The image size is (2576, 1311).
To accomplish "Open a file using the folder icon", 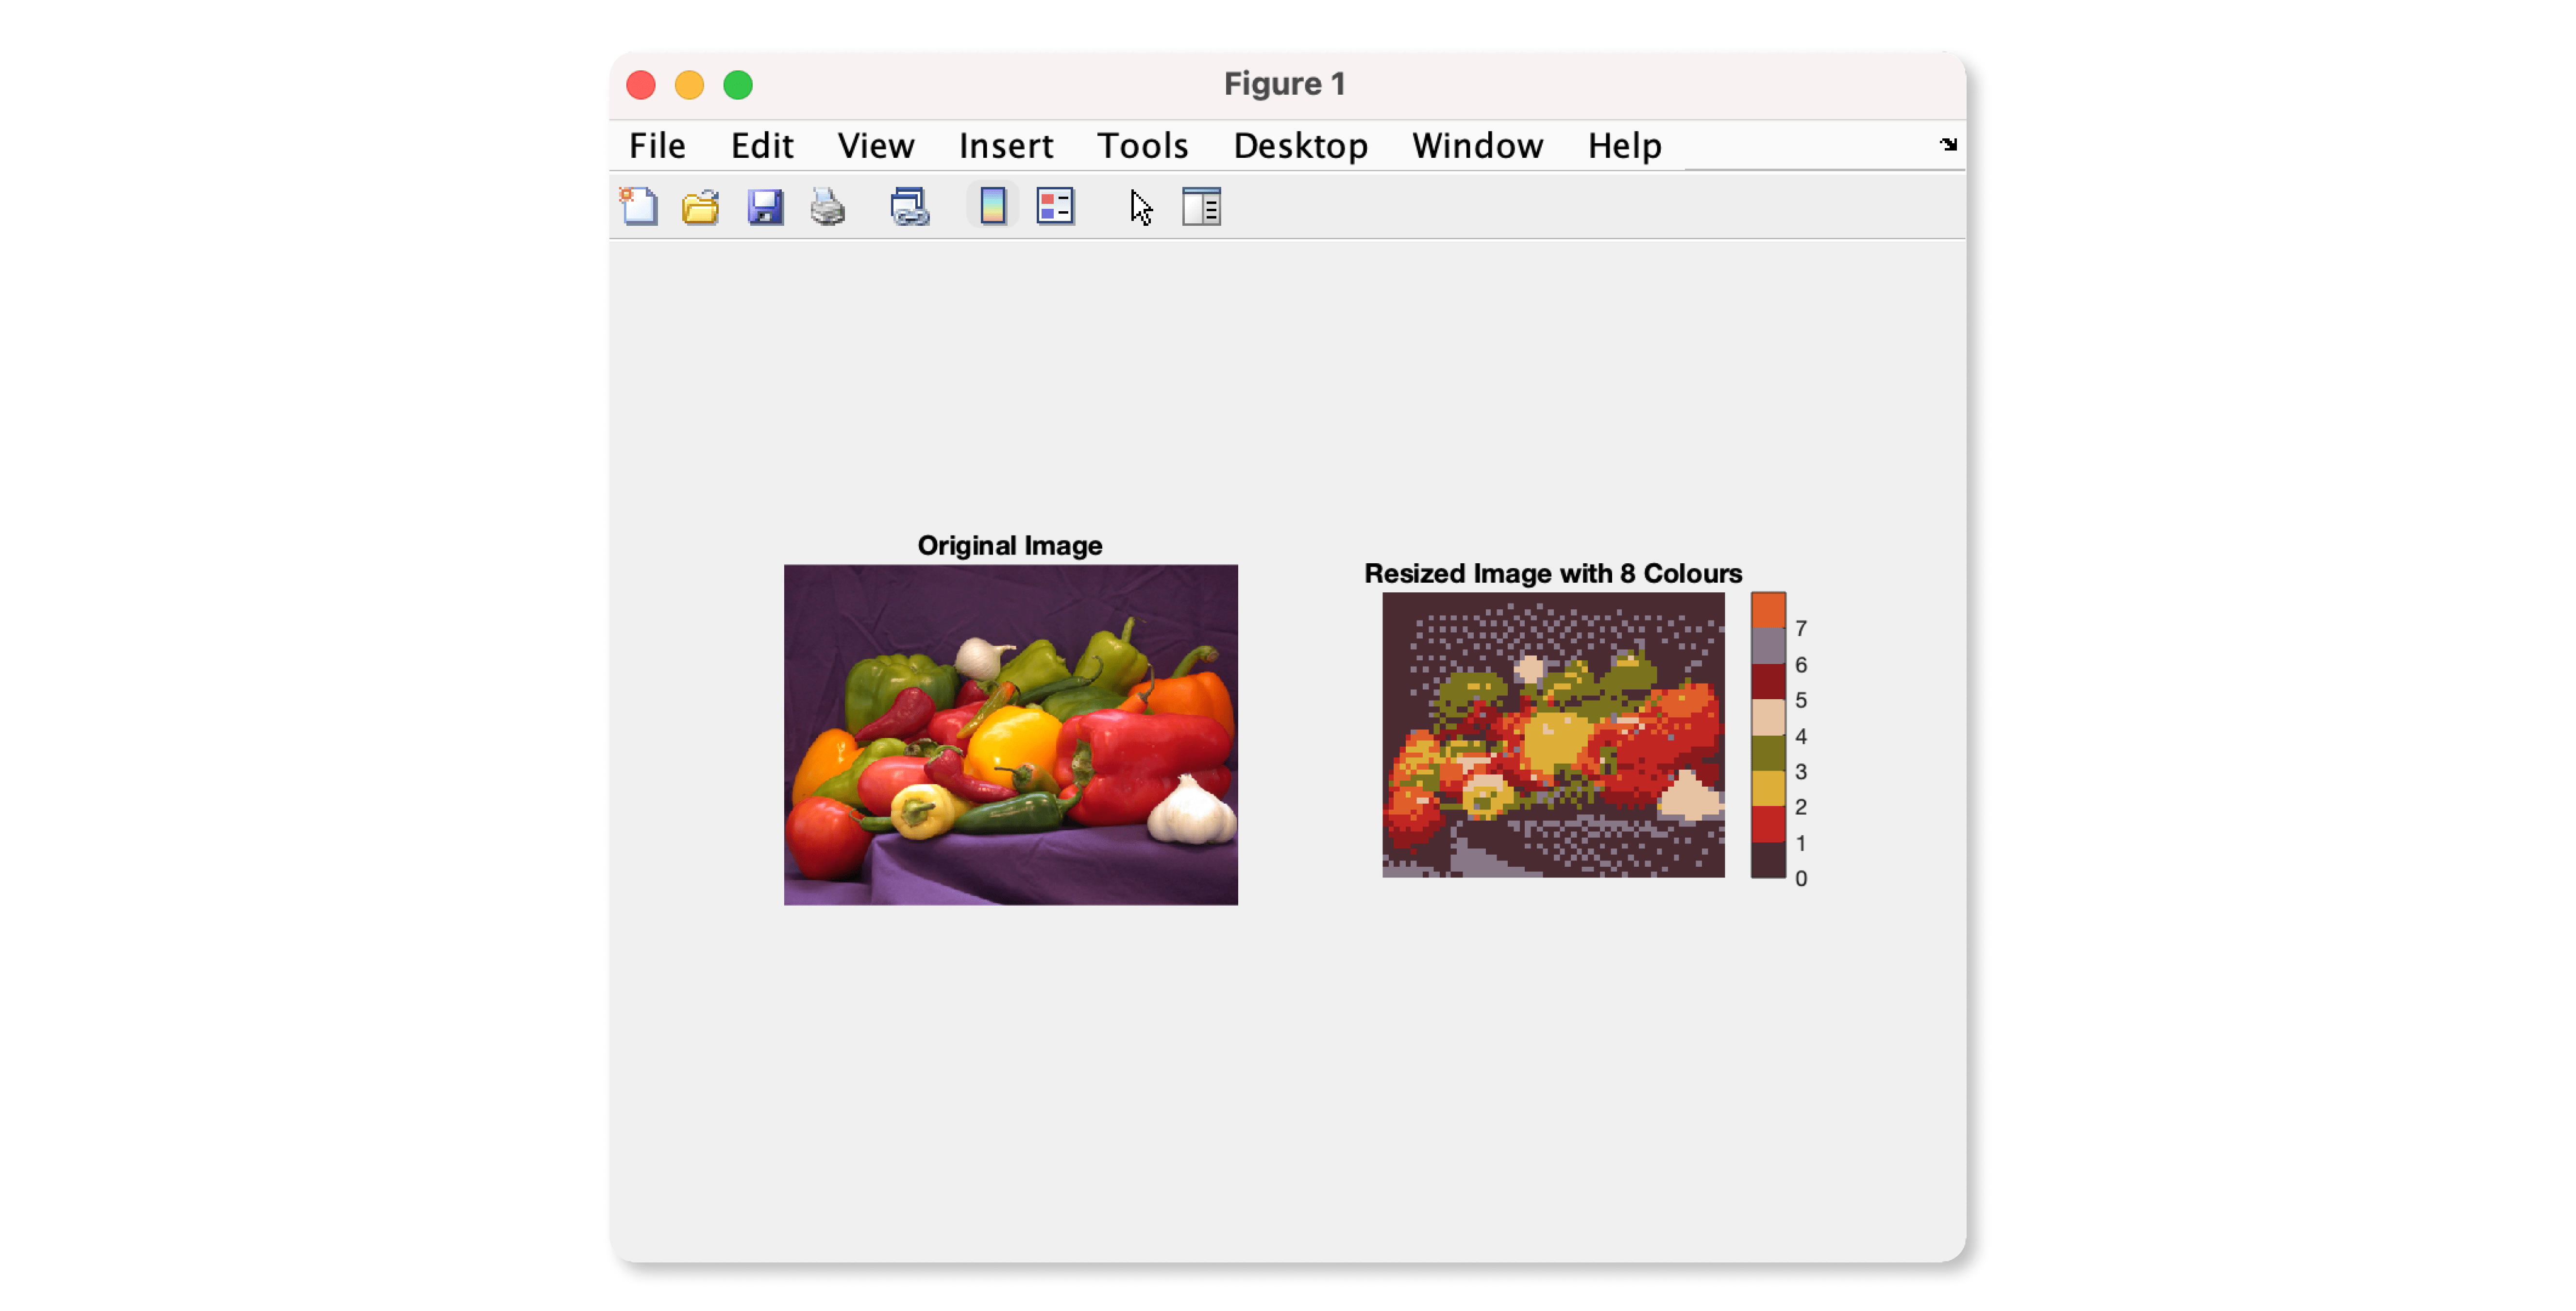I will coord(700,206).
